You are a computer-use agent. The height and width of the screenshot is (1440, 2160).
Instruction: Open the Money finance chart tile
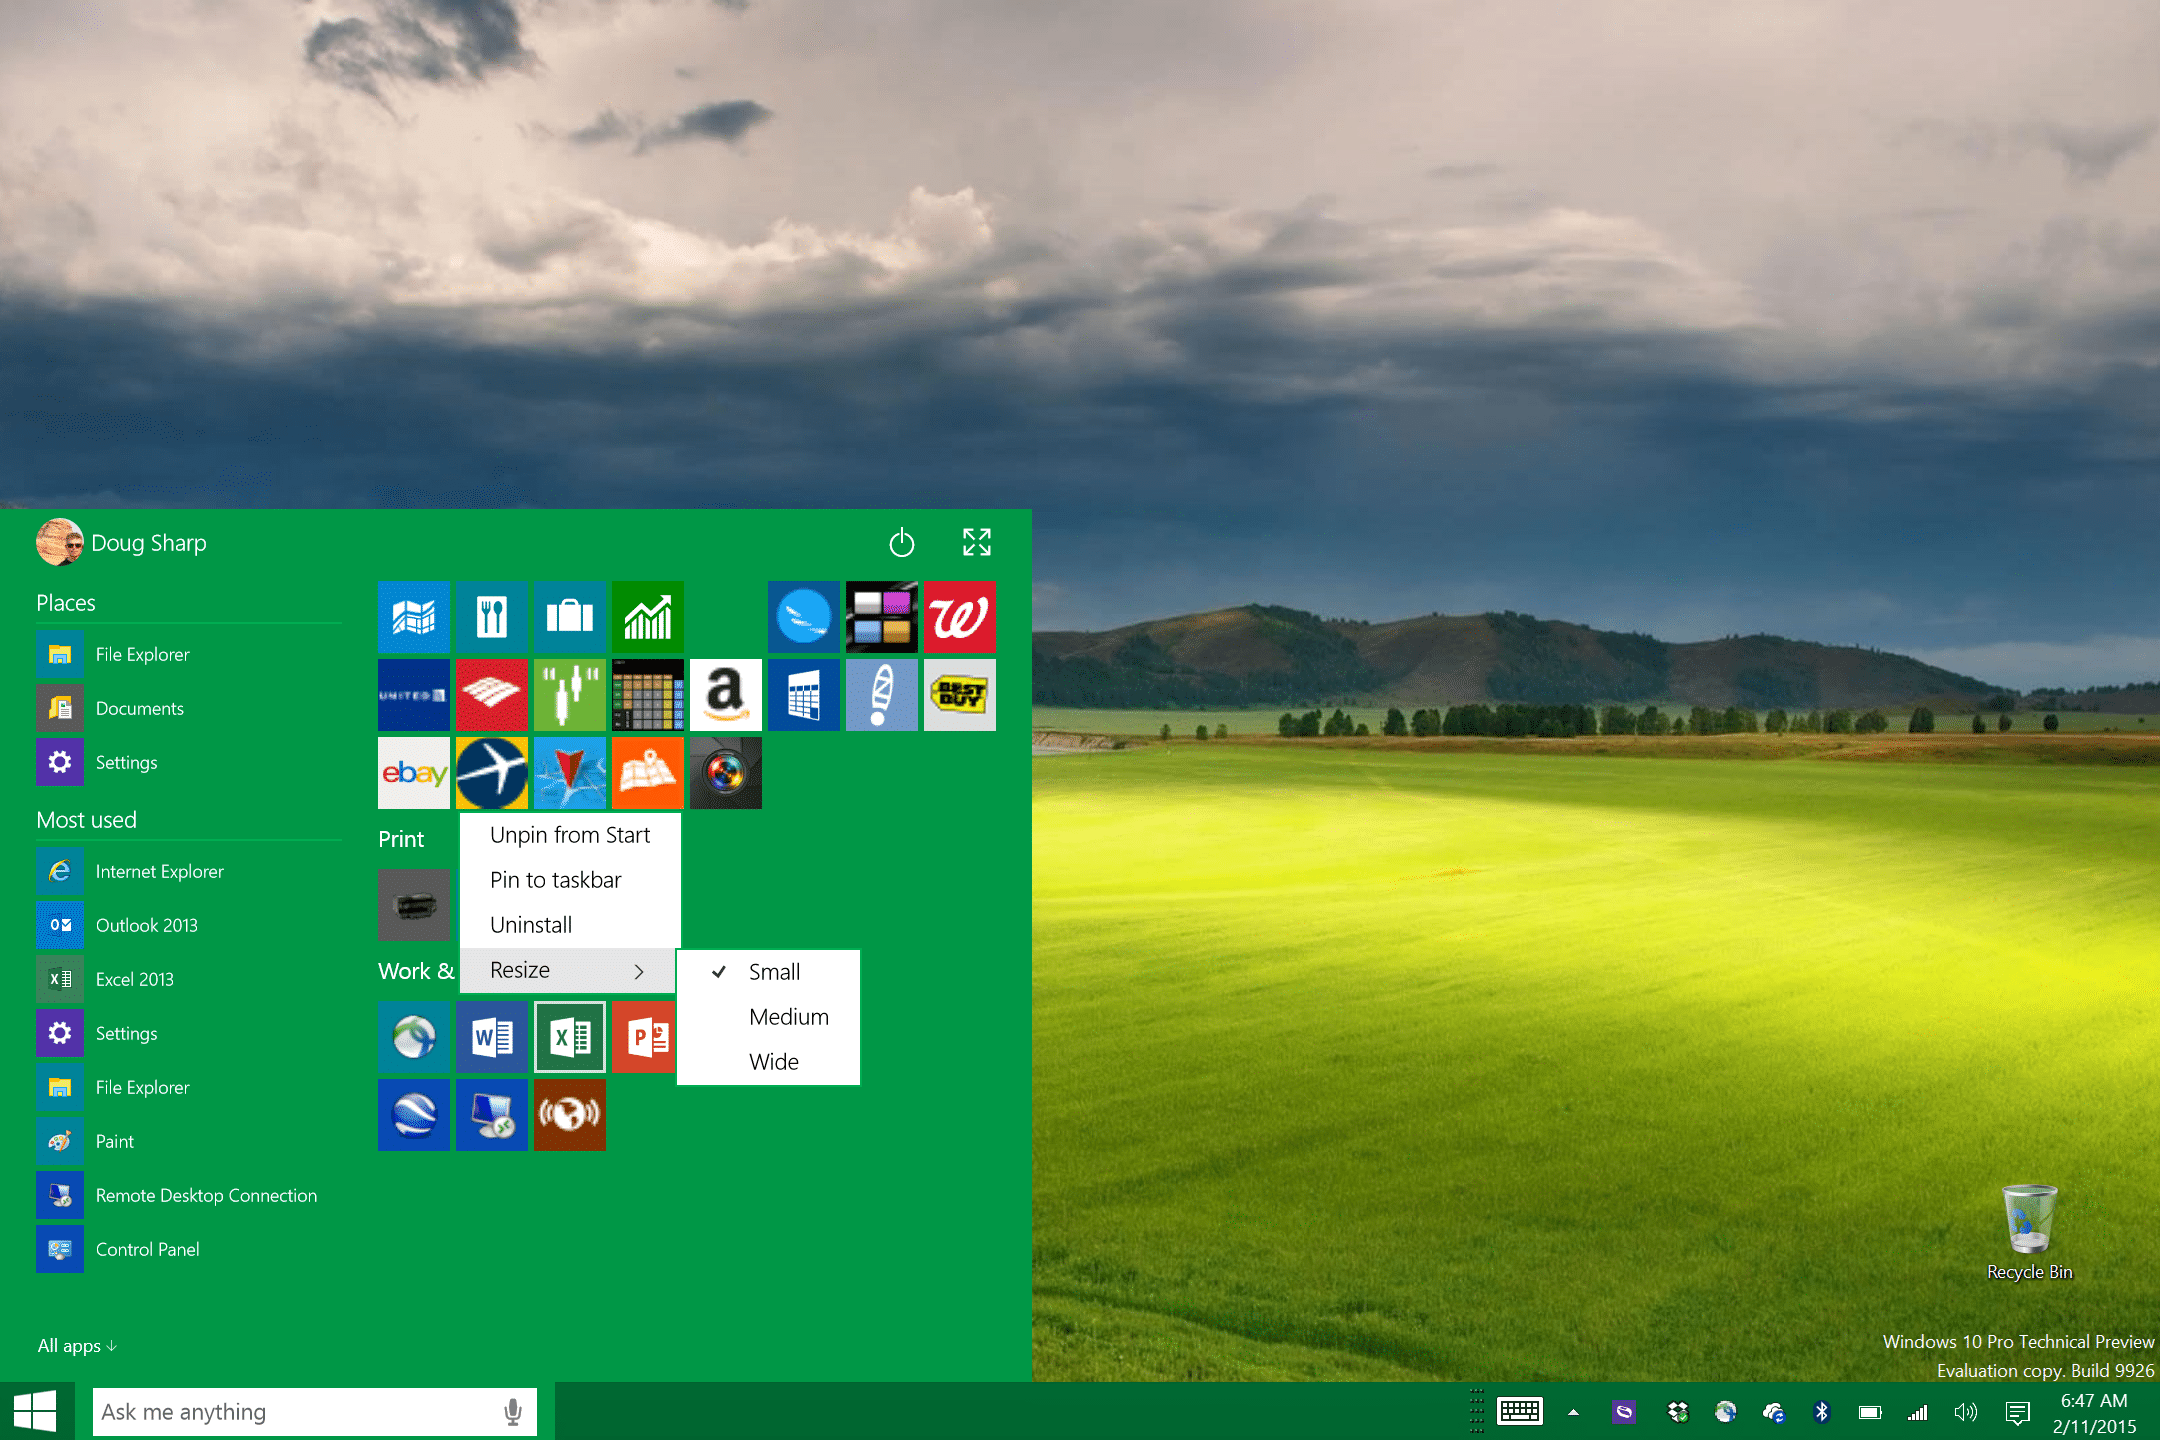click(648, 617)
